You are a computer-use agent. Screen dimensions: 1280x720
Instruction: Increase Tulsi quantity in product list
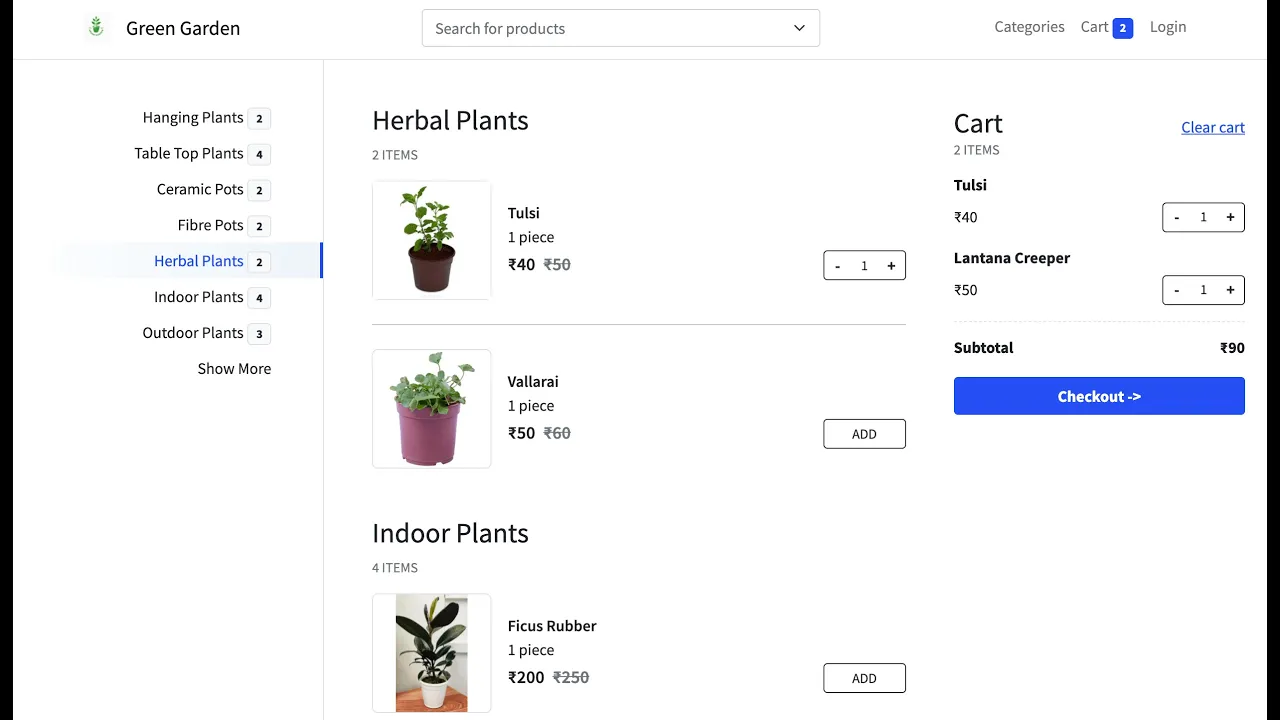point(891,266)
